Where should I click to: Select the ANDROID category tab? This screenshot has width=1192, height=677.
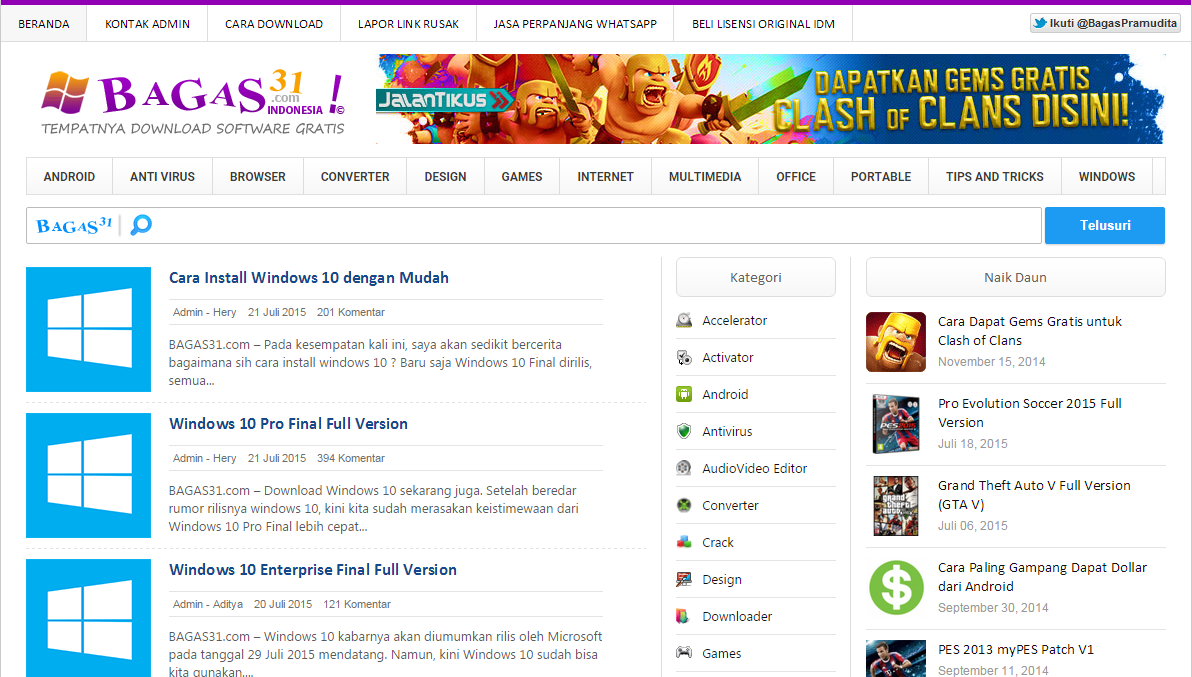click(69, 176)
